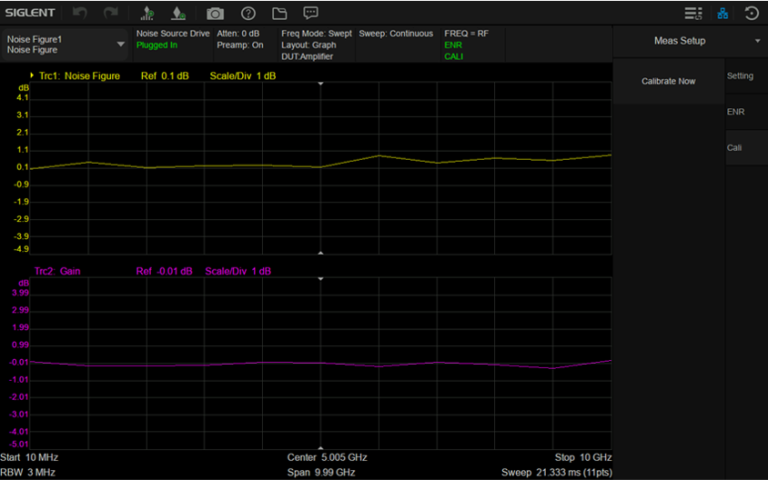The width and height of the screenshot is (768, 480).
Task: Toggle the Sweep Continuous setting
Action: (x=396, y=33)
